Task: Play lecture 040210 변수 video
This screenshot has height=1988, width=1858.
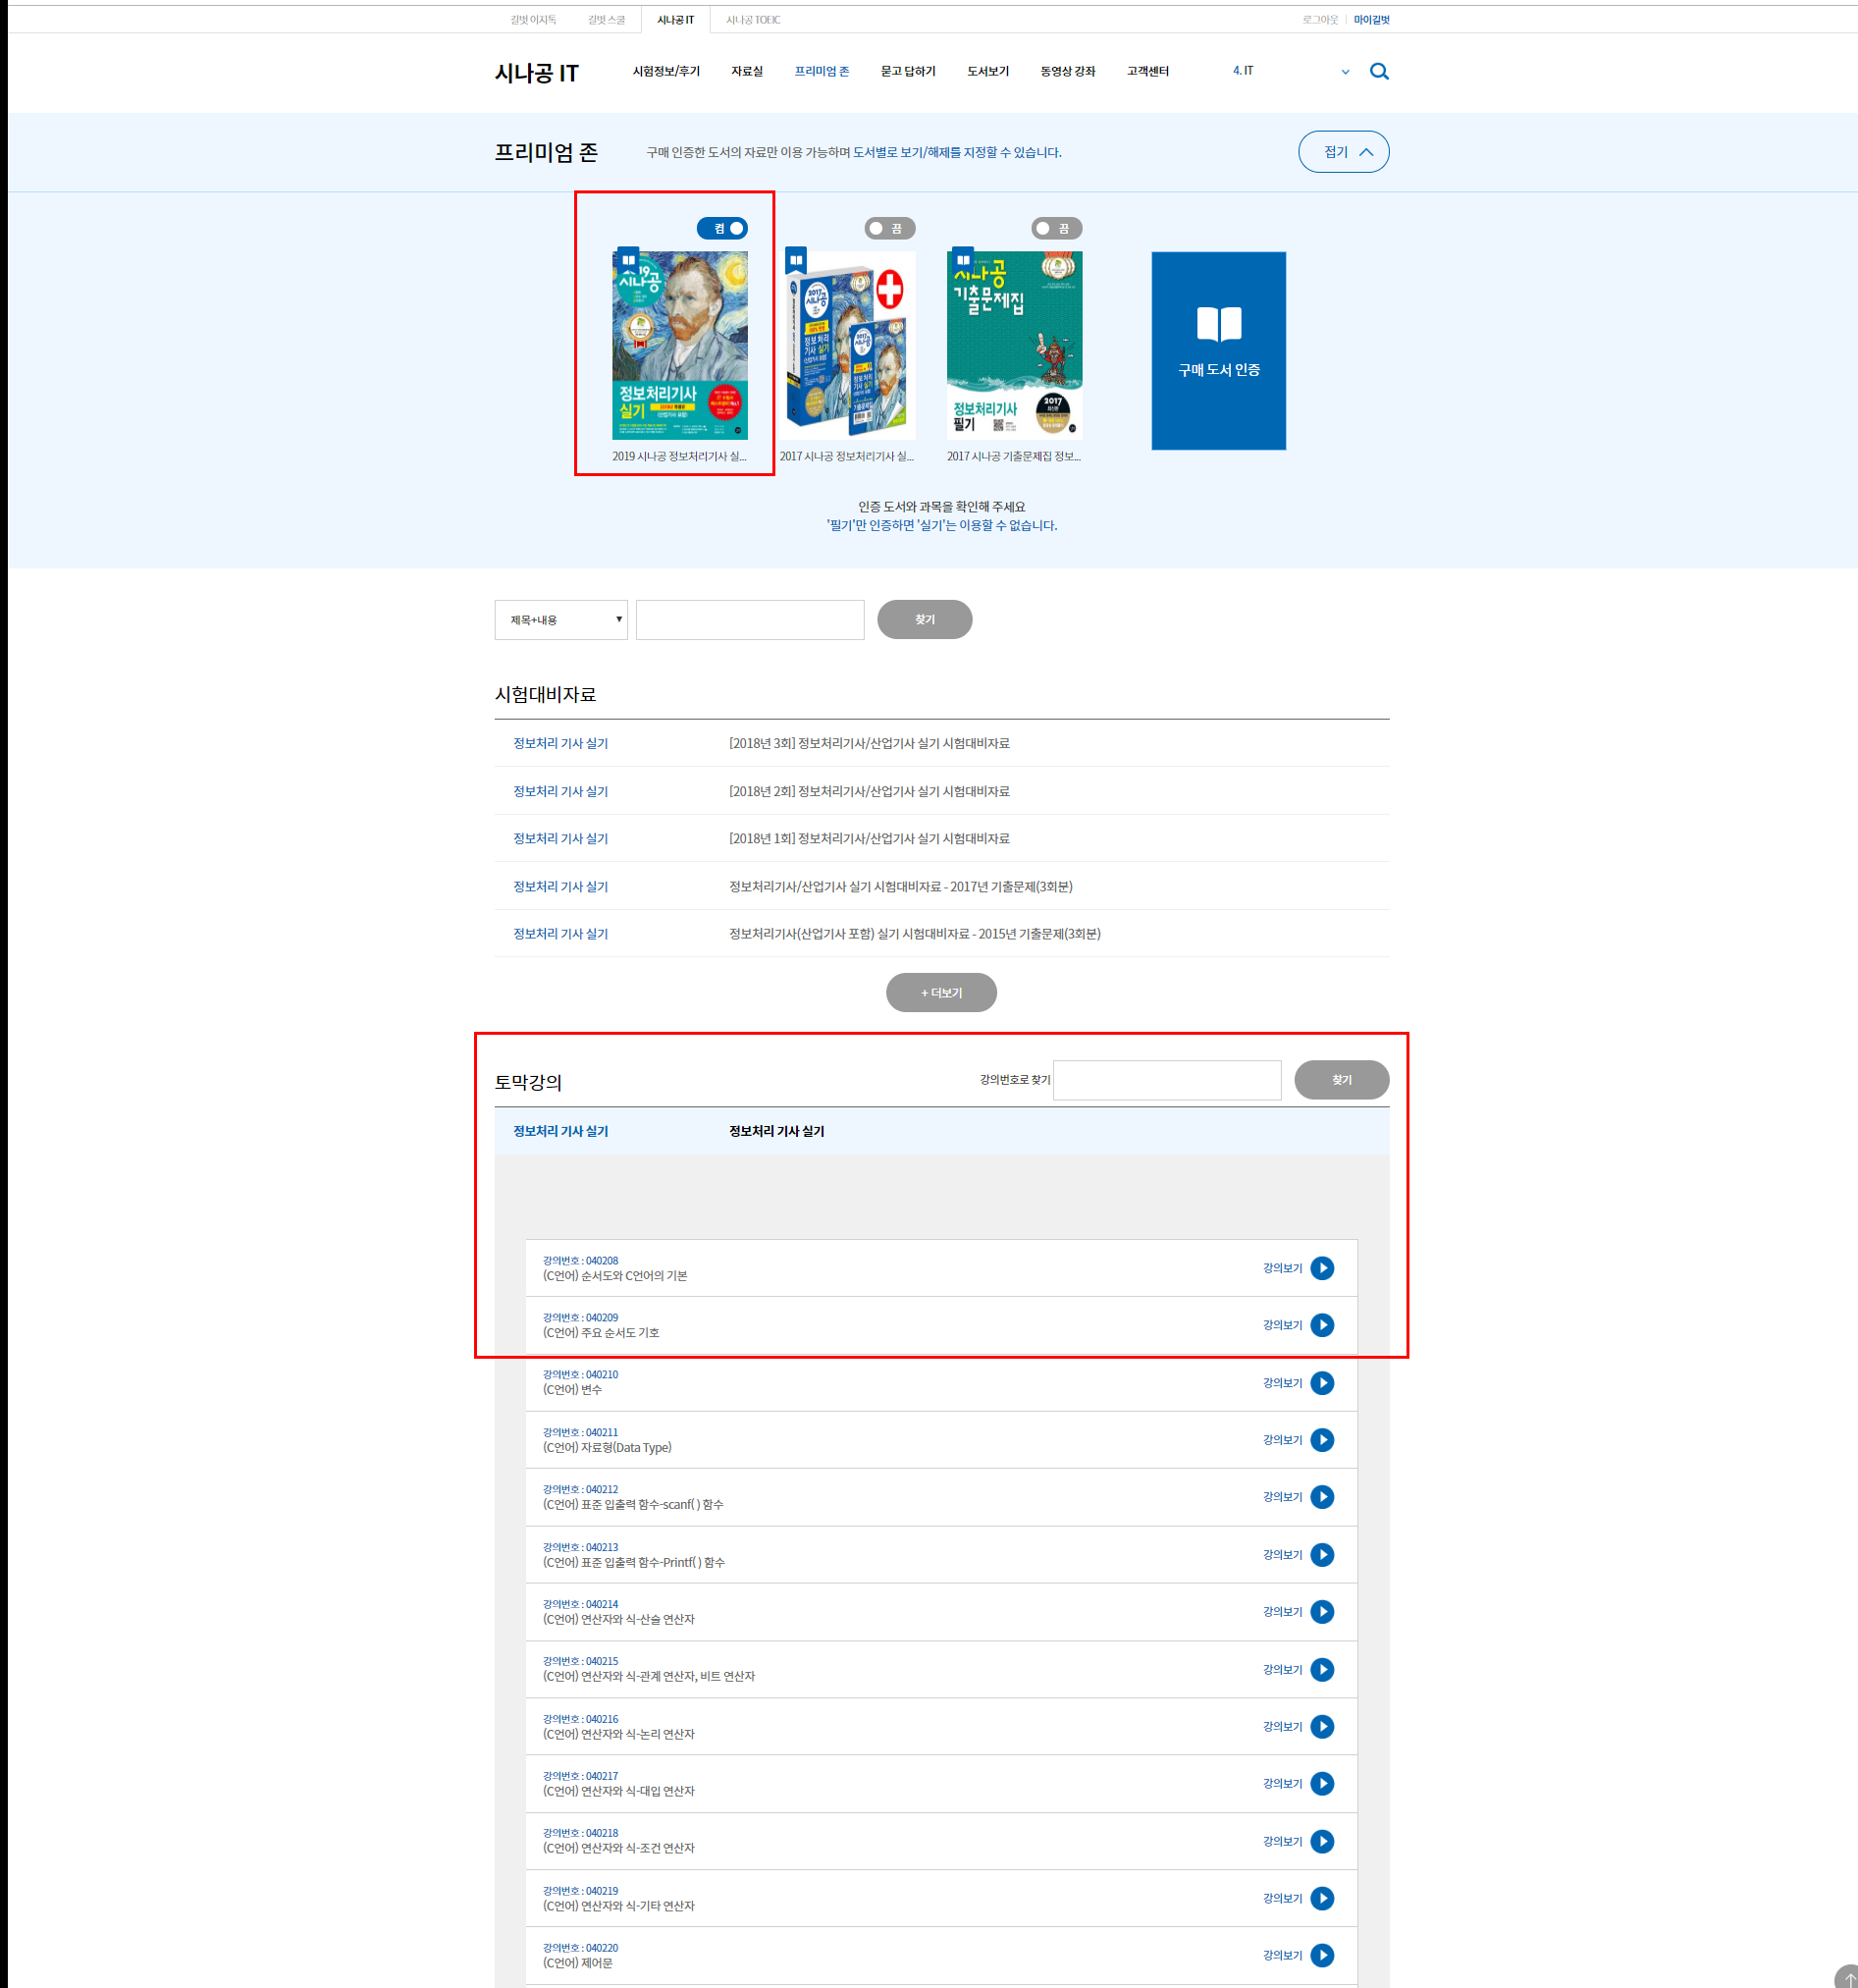Action: 1321,1383
